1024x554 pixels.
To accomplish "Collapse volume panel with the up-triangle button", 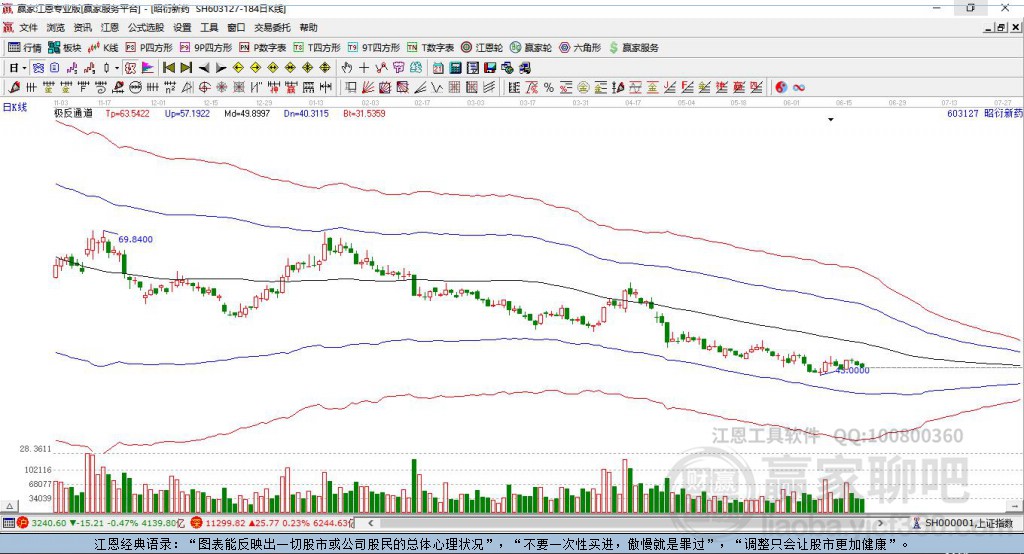I will [9, 506].
